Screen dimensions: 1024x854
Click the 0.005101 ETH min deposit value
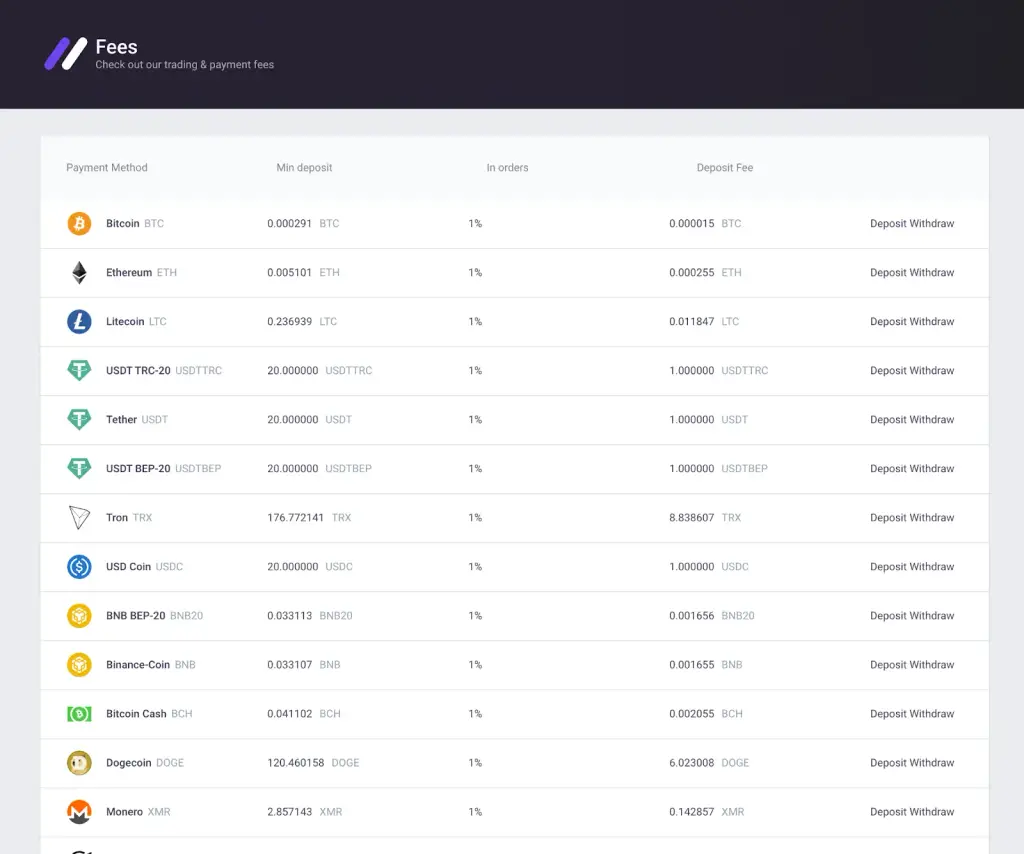point(303,272)
